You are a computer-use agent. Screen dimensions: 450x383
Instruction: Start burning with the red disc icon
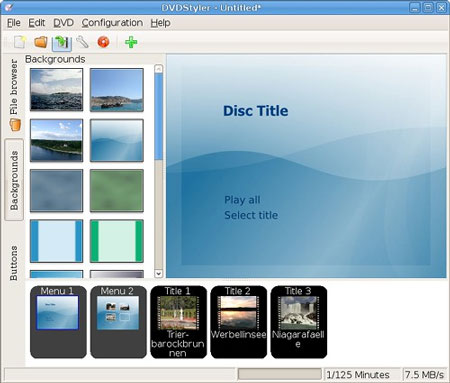click(x=103, y=42)
